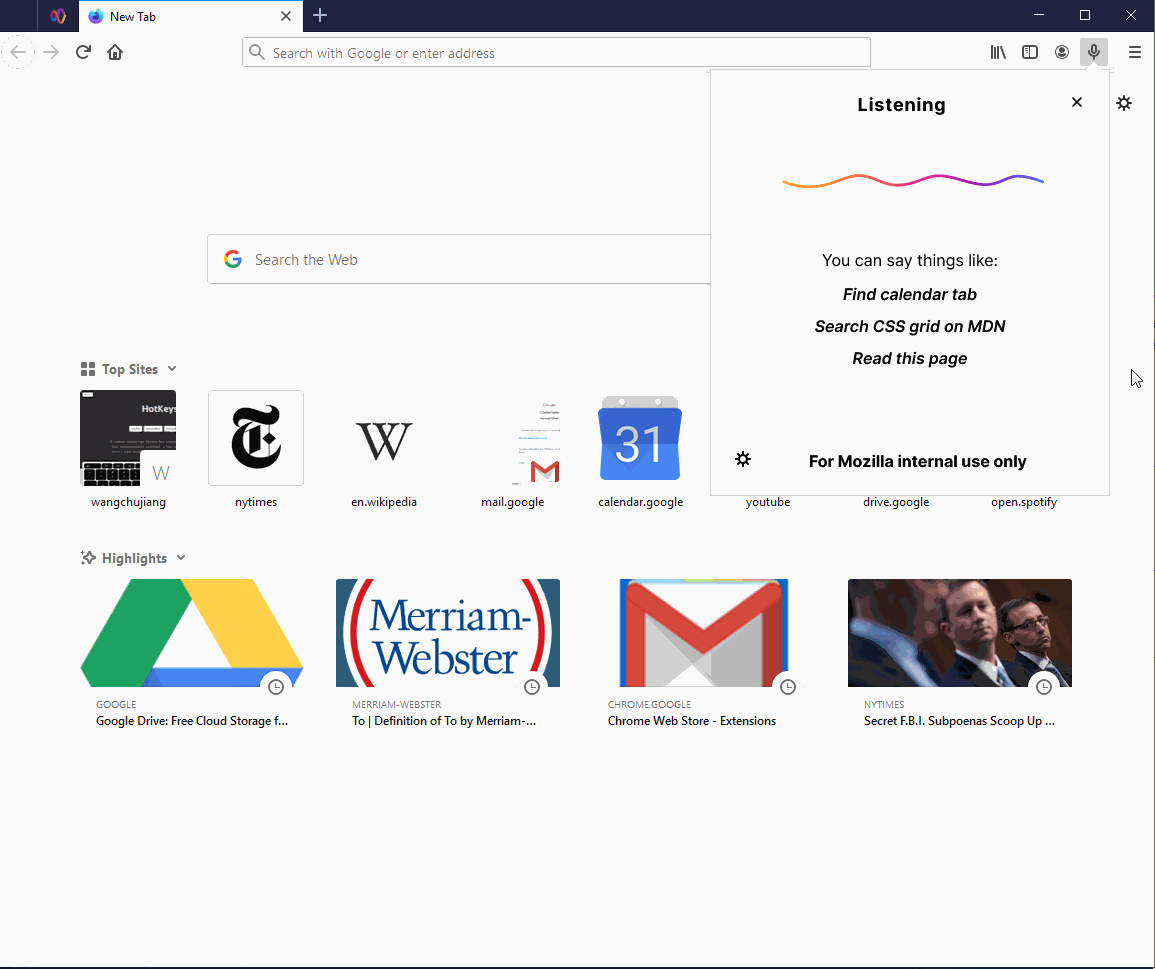Image resolution: width=1155 pixels, height=969 pixels.
Task: Go to the home page
Action: [115, 52]
